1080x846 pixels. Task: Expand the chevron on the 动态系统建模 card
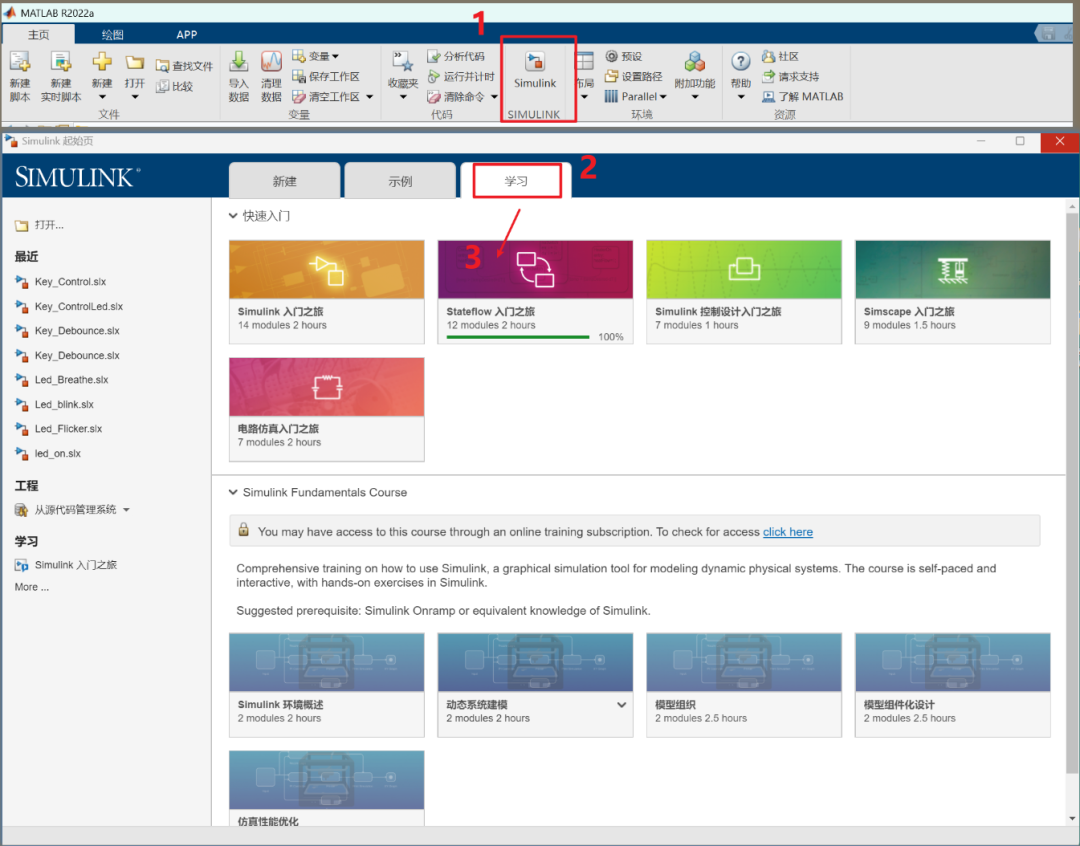click(x=621, y=705)
